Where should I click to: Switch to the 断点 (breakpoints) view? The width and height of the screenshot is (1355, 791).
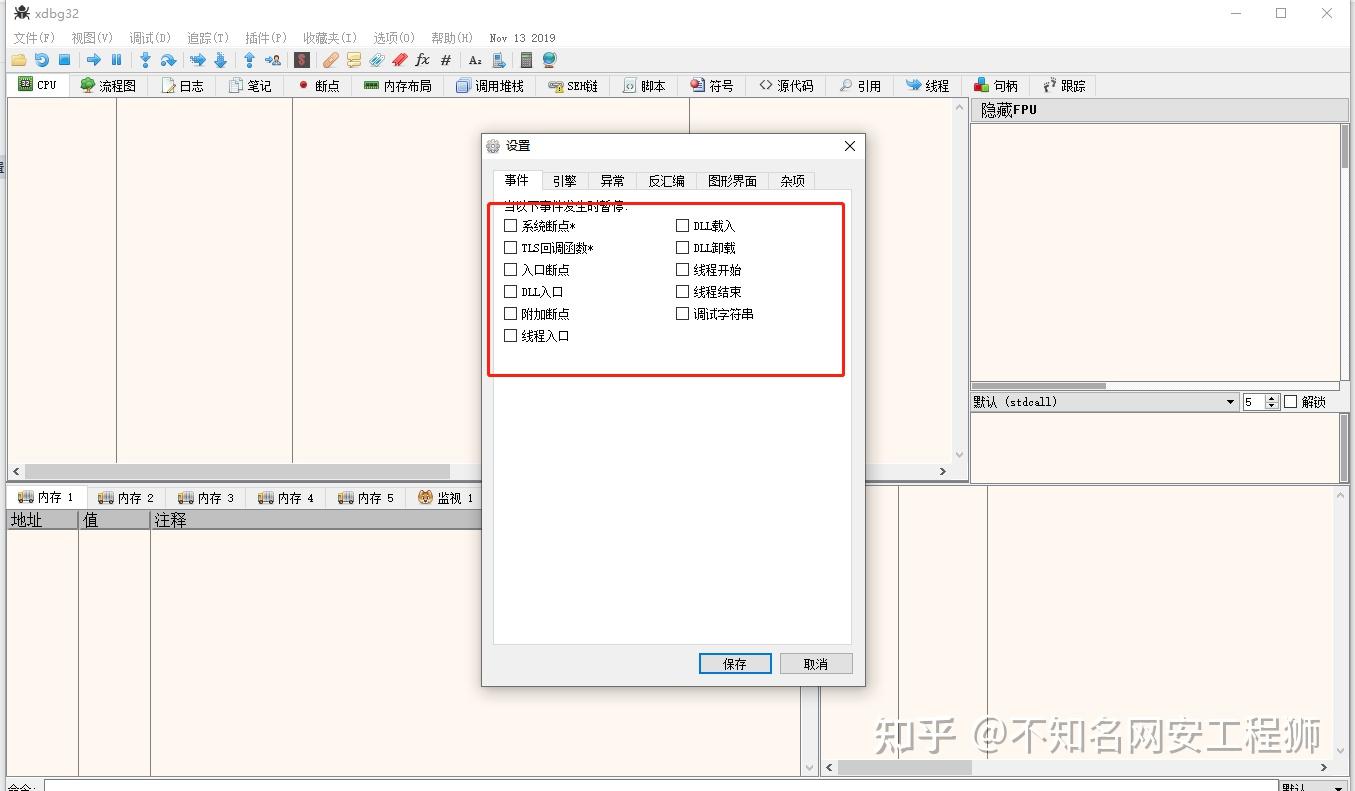point(318,85)
